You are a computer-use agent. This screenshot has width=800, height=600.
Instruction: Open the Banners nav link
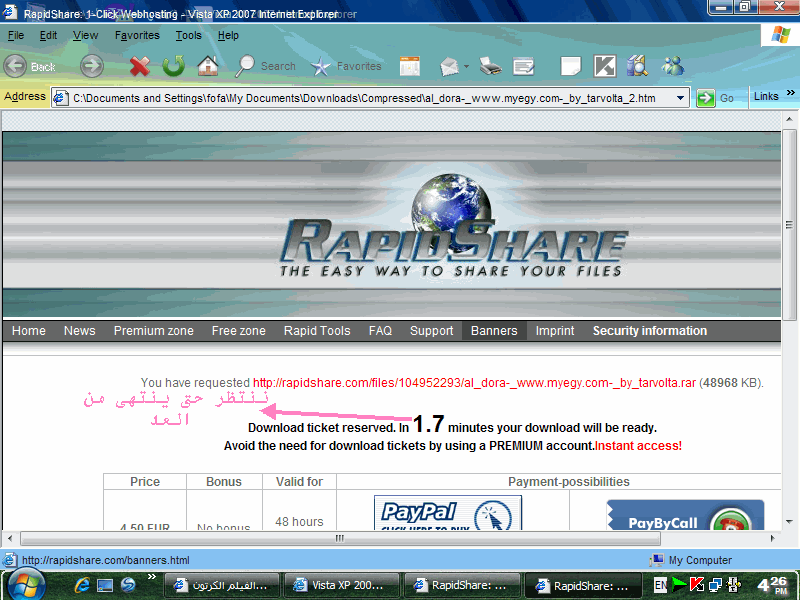494,331
